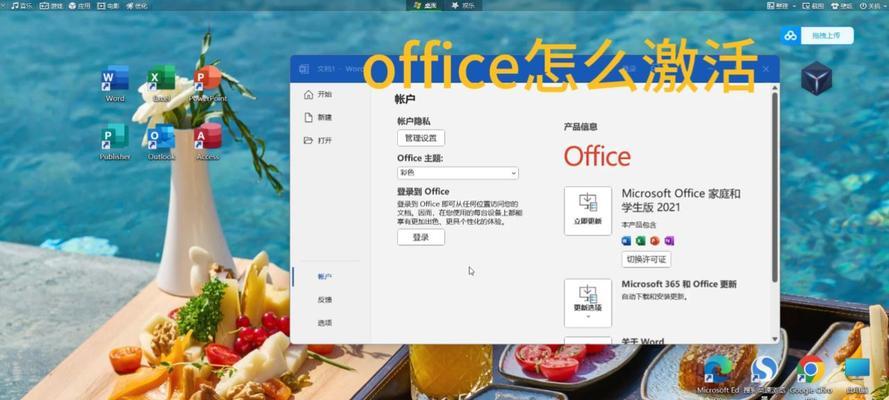
Task: Click the red Office logo text
Action: click(x=597, y=156)
